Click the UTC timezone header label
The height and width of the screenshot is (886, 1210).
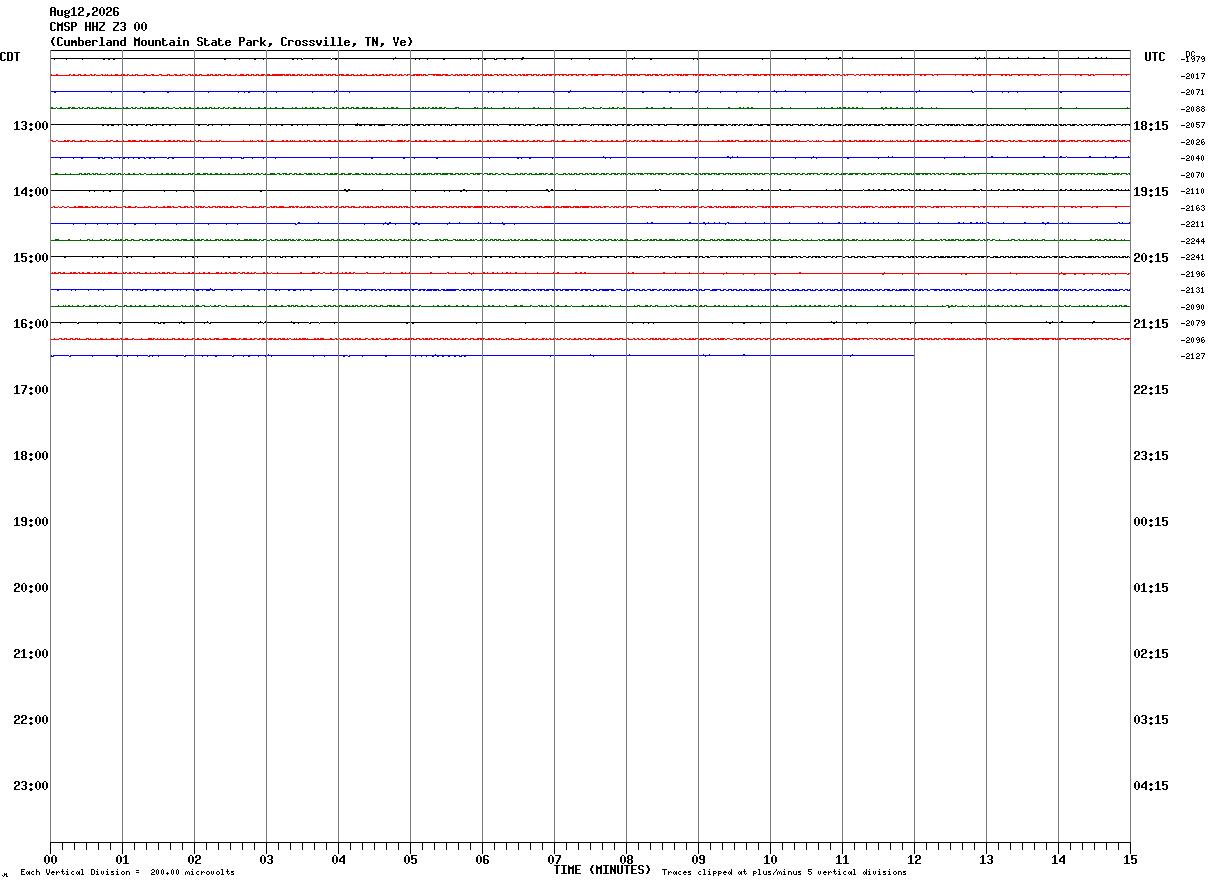(x=1155, y=57)
